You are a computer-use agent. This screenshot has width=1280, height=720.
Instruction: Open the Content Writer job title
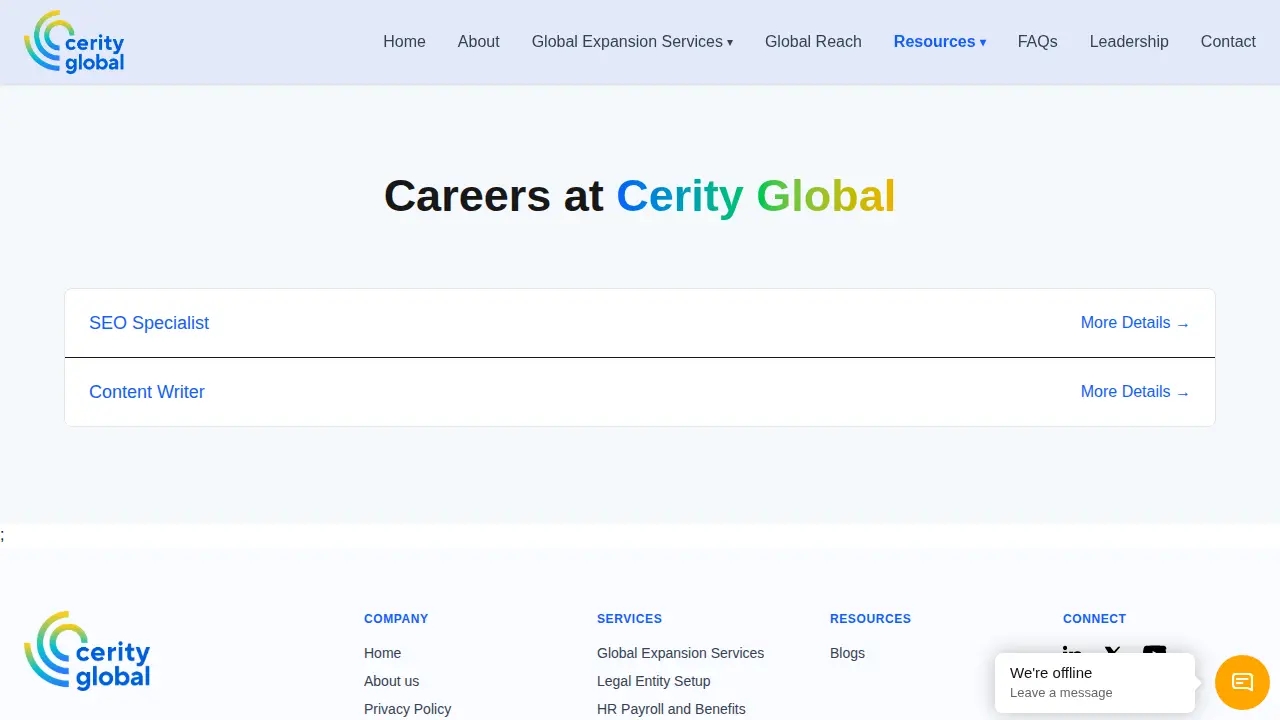point(147,392)
